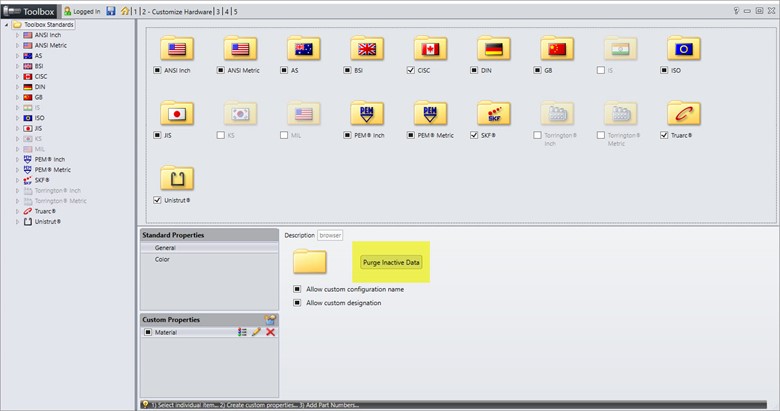Screen dimensions: 780x411
Task: Select Color under Standard Properties
Action: tap(162, 259)
